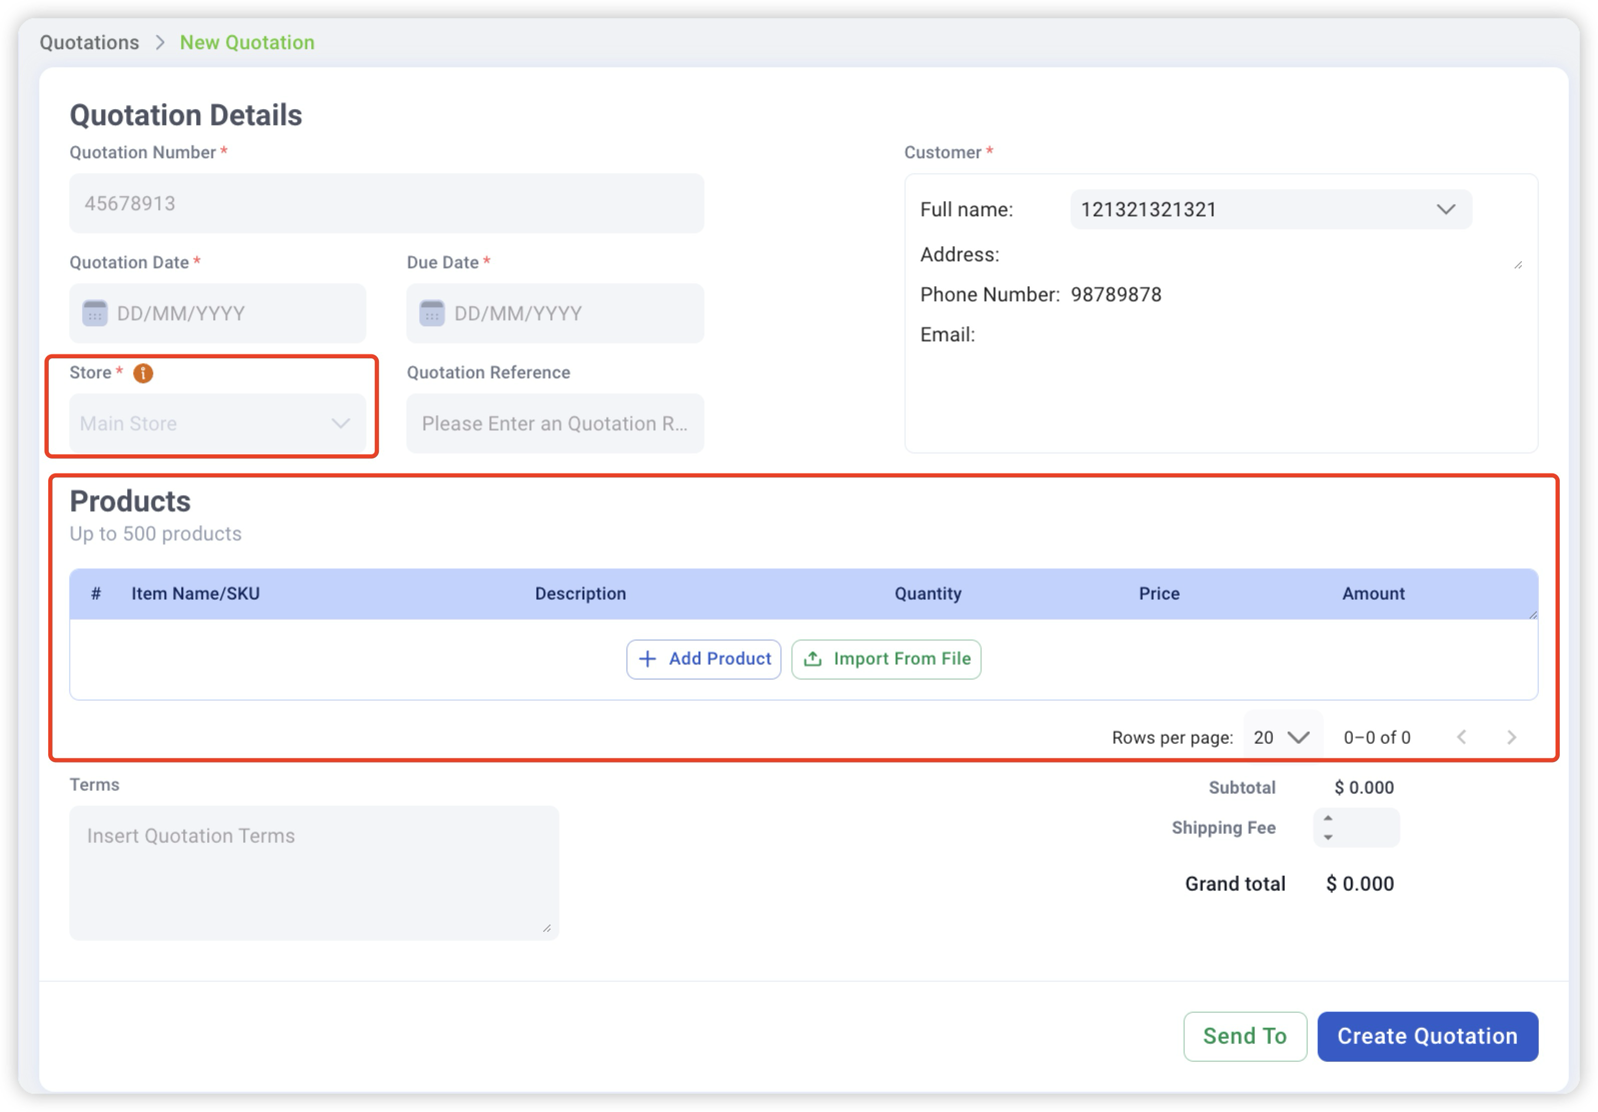This screenshot has height=1112, width=1598.
Task: Focus the Quotation Number field
Action: pyautogui.click(x=386, y=204)
